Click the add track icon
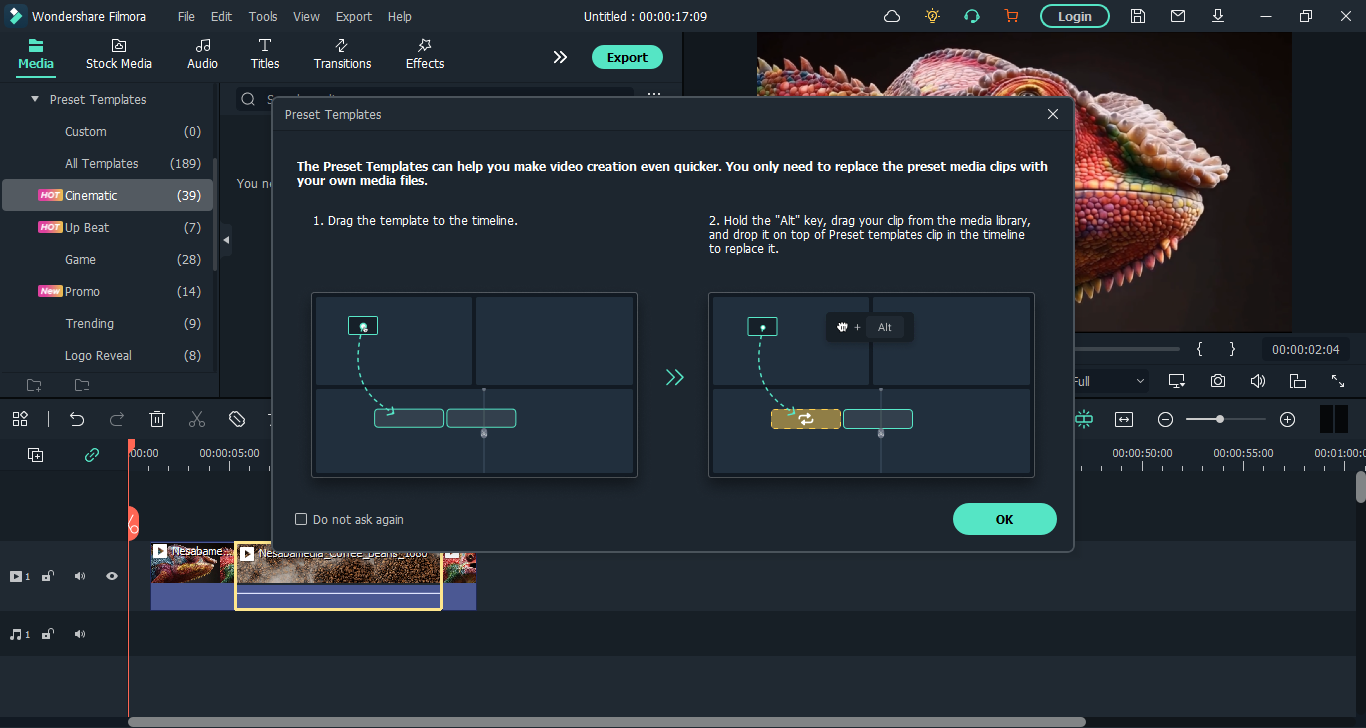Image resolution: width=1366 pixels, height=728 pixels. coord(36,455)
